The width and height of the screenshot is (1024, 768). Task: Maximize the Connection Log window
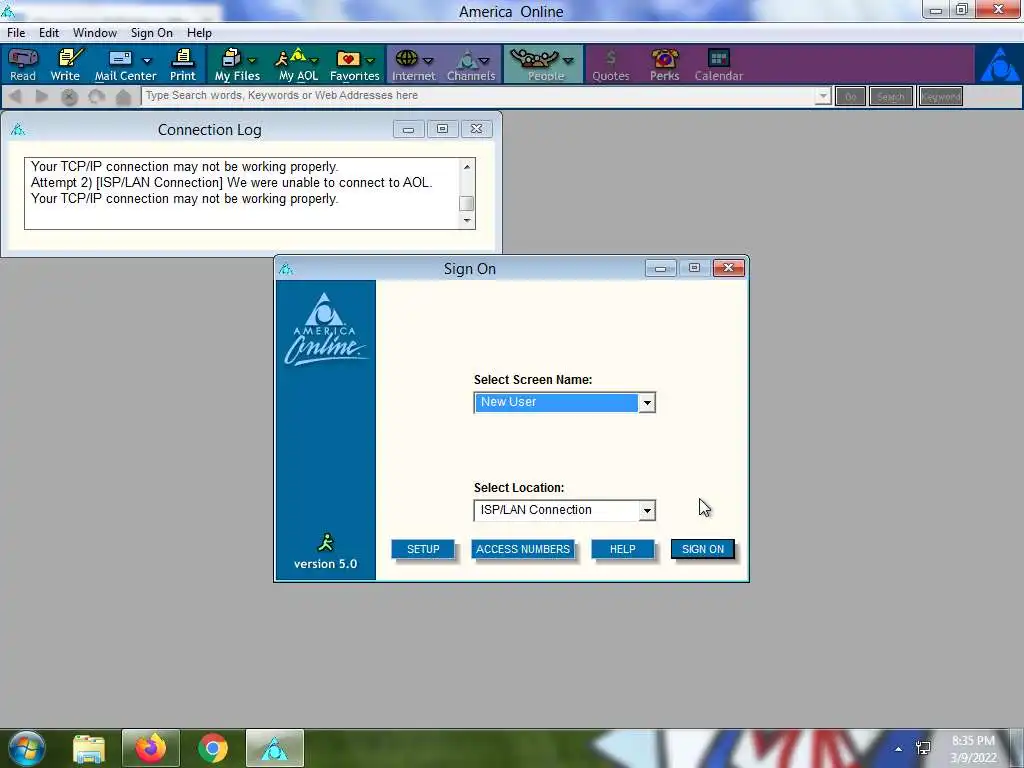442,129
